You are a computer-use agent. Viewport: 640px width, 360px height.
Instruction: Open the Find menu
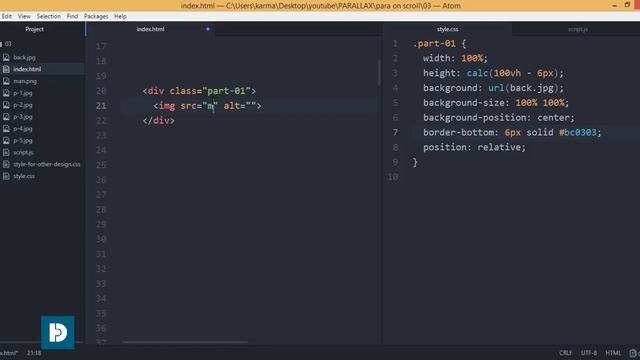tap(72, 16)
